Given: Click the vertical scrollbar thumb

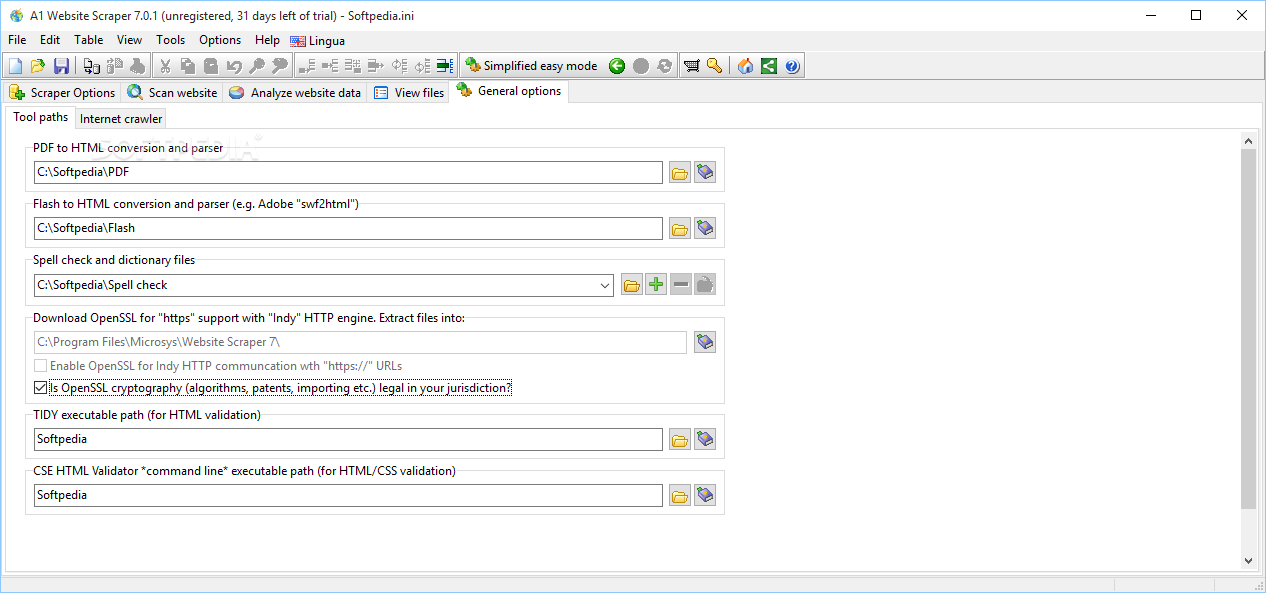Looking at the screenshot, I should [x=1248, y=330].
